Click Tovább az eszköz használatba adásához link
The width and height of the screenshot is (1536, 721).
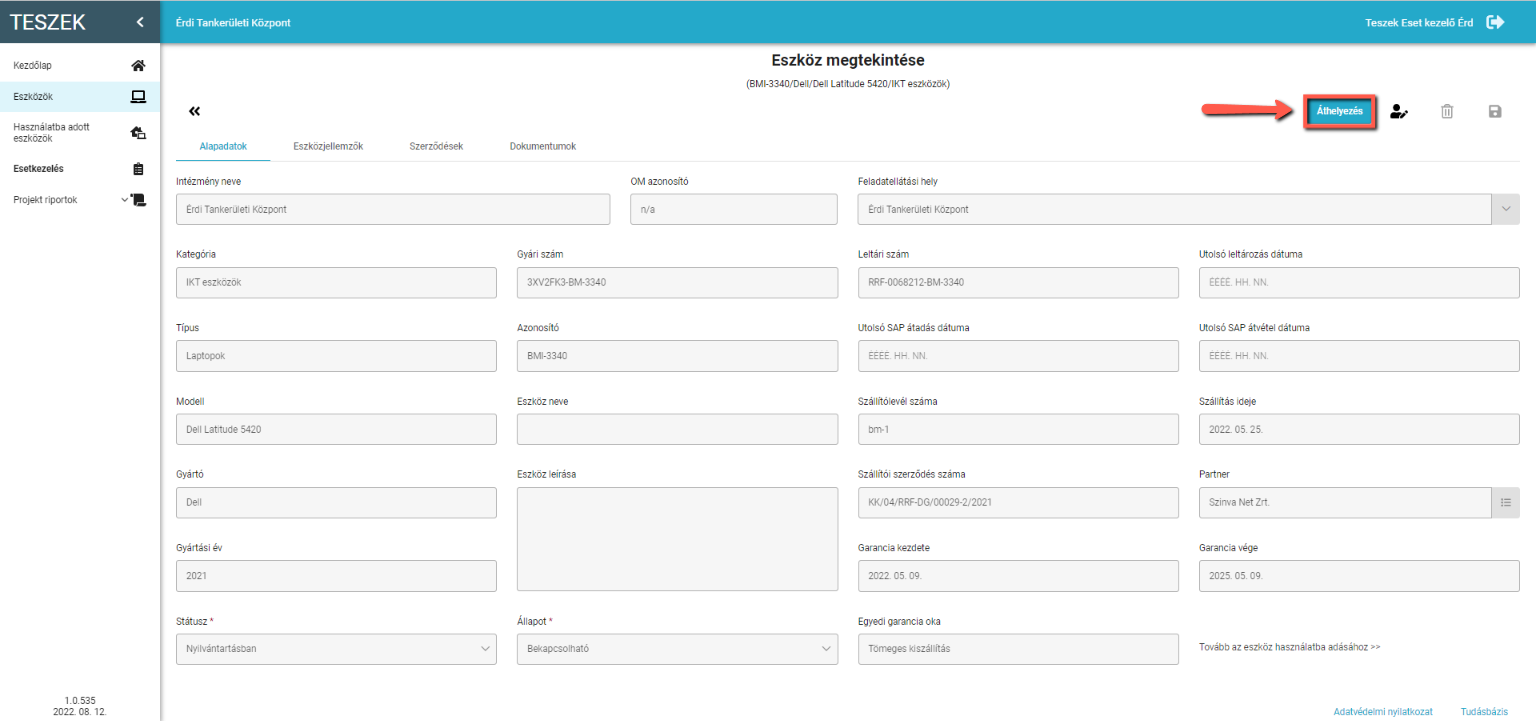1289,647
